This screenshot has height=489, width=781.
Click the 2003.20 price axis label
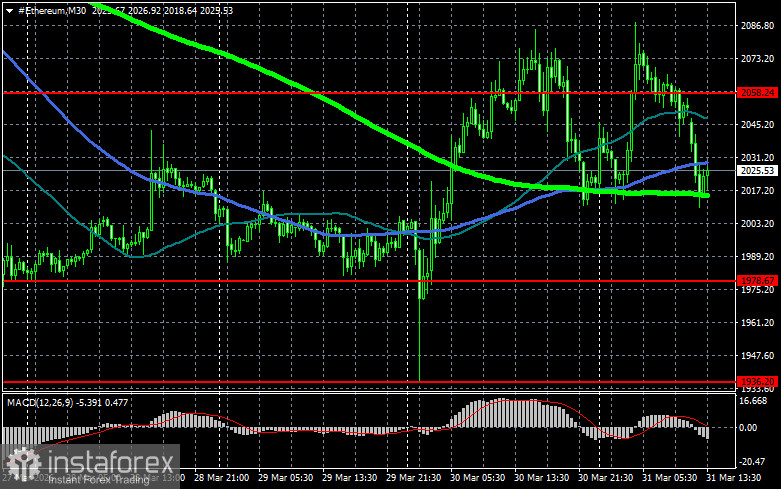pyautogui.click(x=758, y=224)
